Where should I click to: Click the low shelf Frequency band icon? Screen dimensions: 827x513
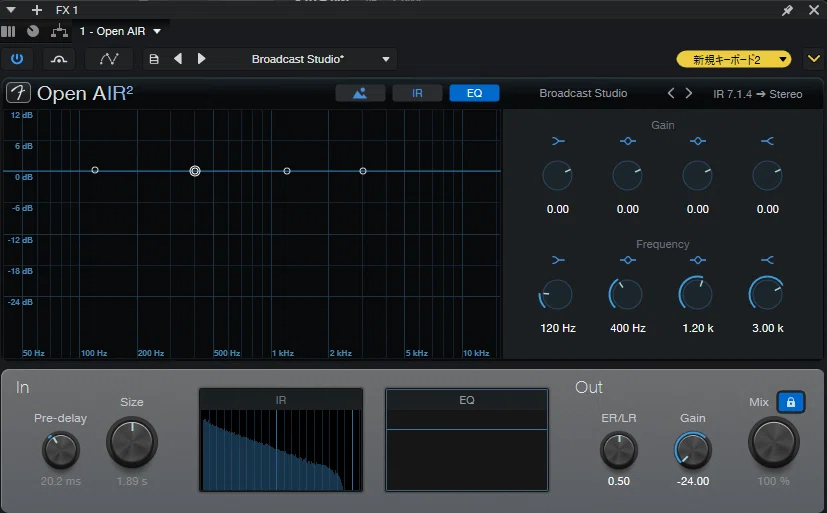pos(558,260)
